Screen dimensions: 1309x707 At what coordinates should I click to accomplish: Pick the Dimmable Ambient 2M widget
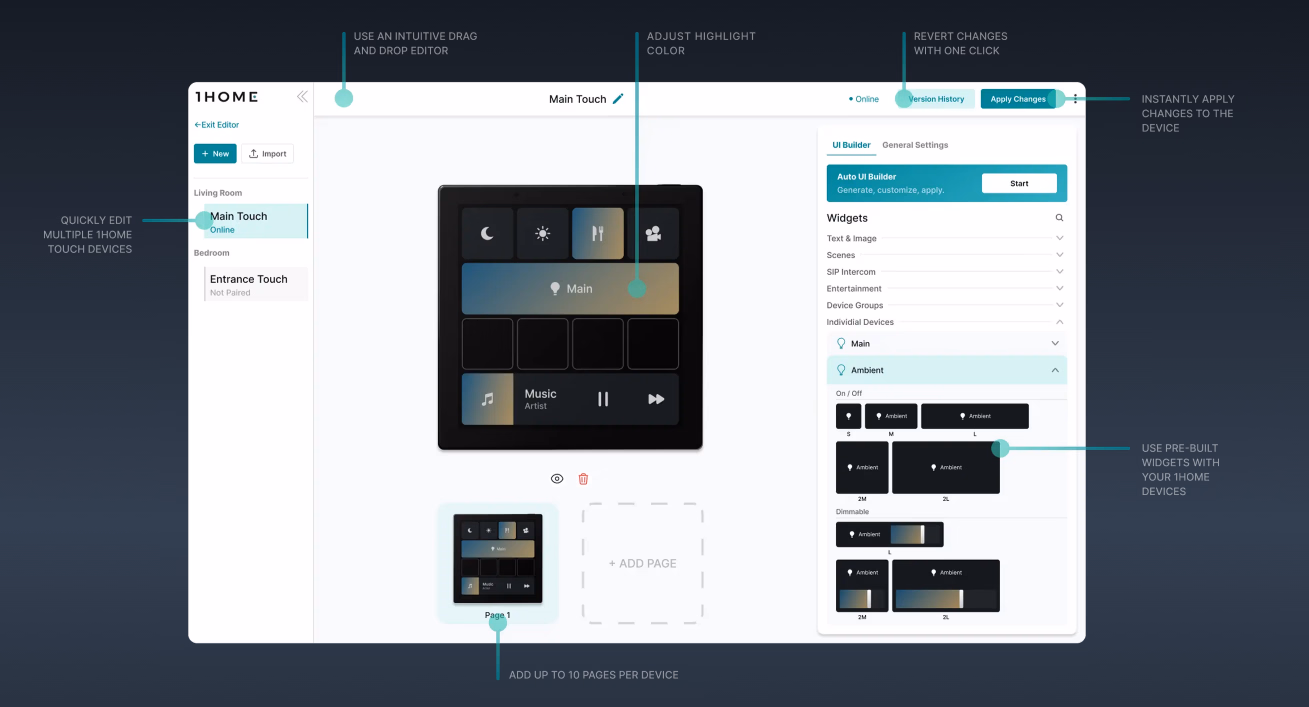point(862,586)
